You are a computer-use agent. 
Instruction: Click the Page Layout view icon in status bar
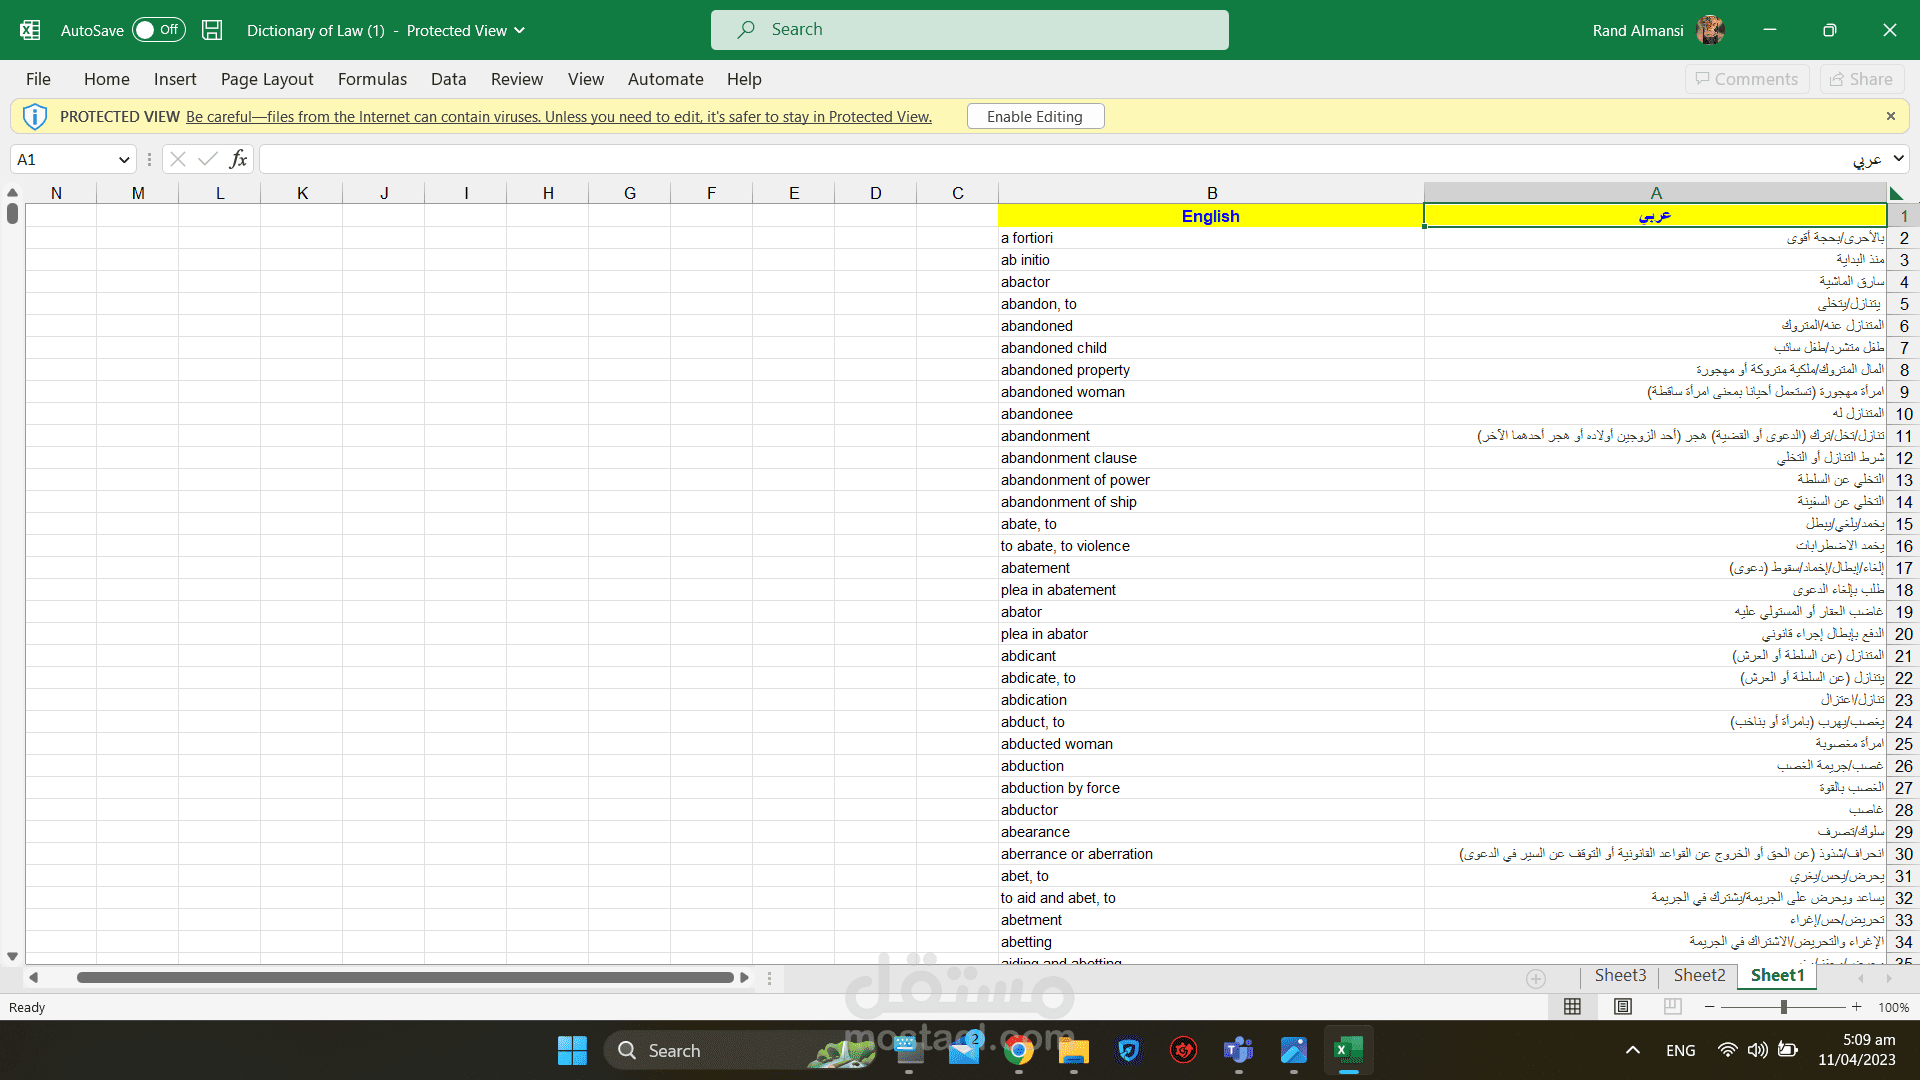click(x=1623, y=1007)
